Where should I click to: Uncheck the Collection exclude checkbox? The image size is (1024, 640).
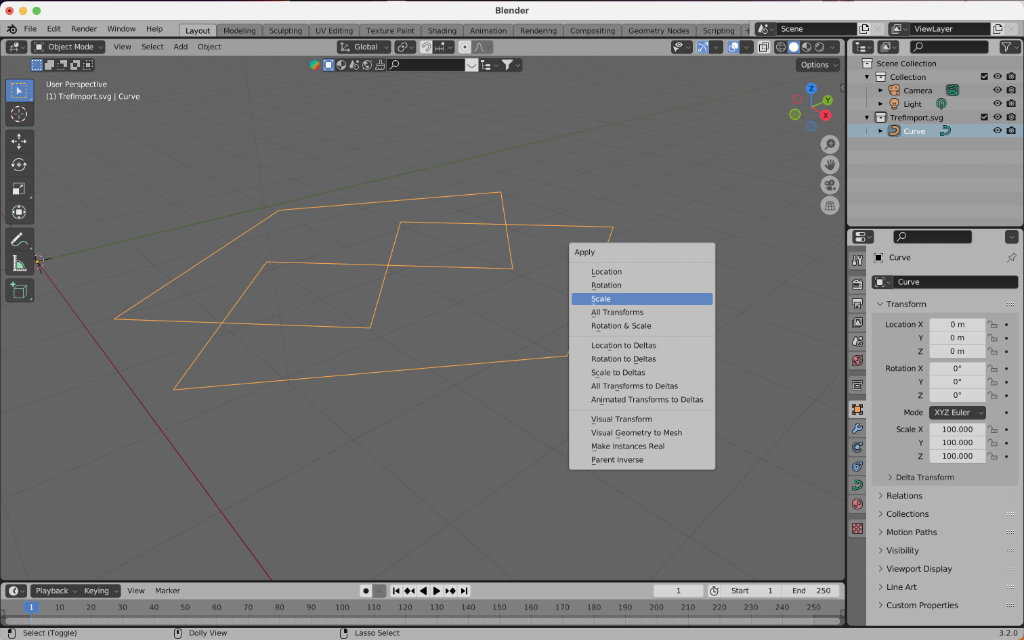984,77
